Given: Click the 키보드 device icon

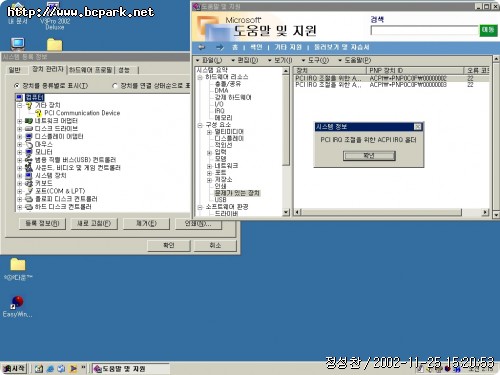Looking at the screenshot, I should click(x=29, y=183).
